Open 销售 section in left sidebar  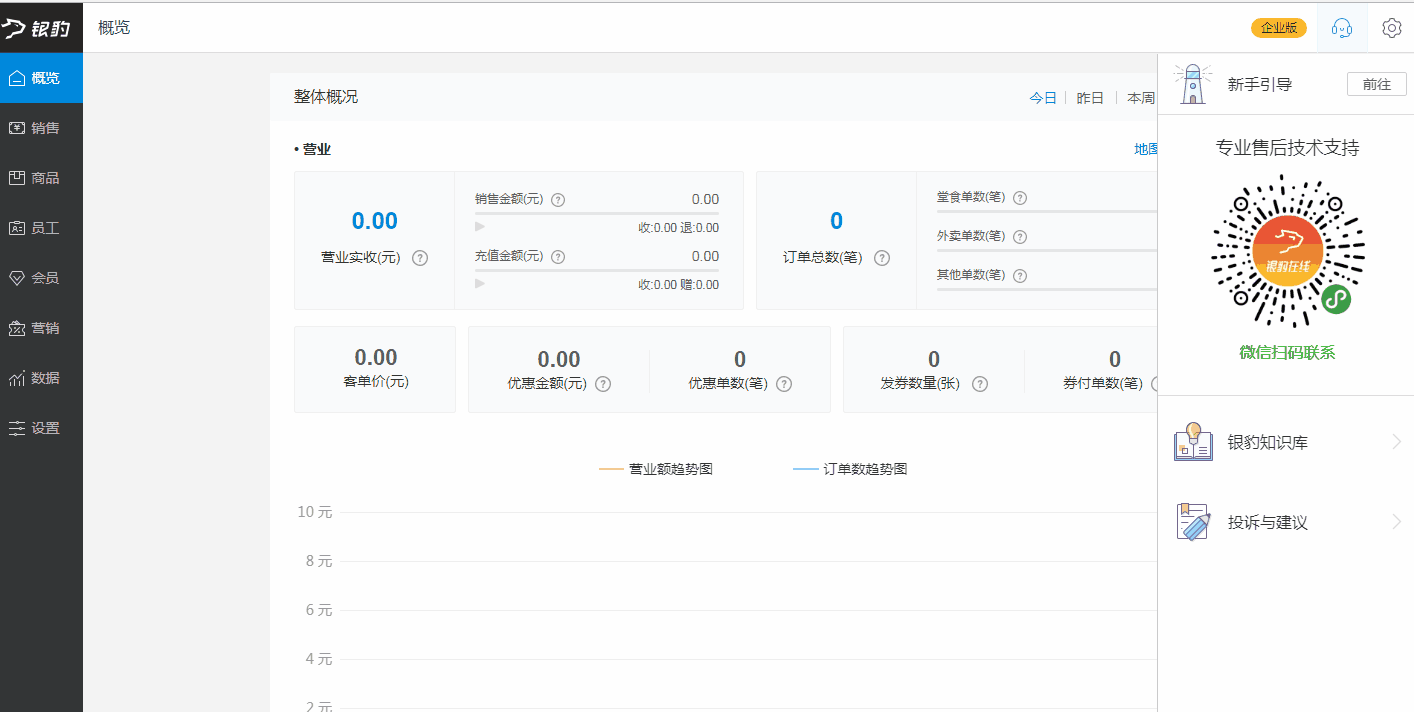[x=41, y=128]
